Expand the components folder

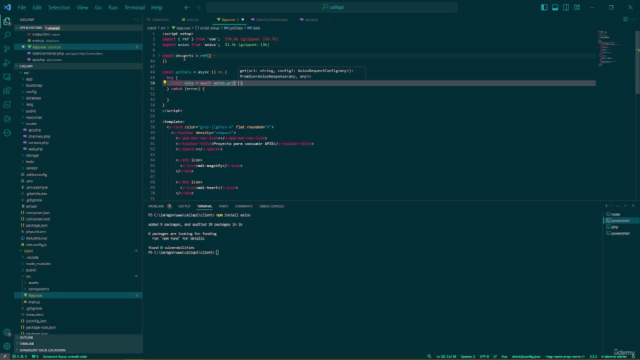tap(38, 289)
